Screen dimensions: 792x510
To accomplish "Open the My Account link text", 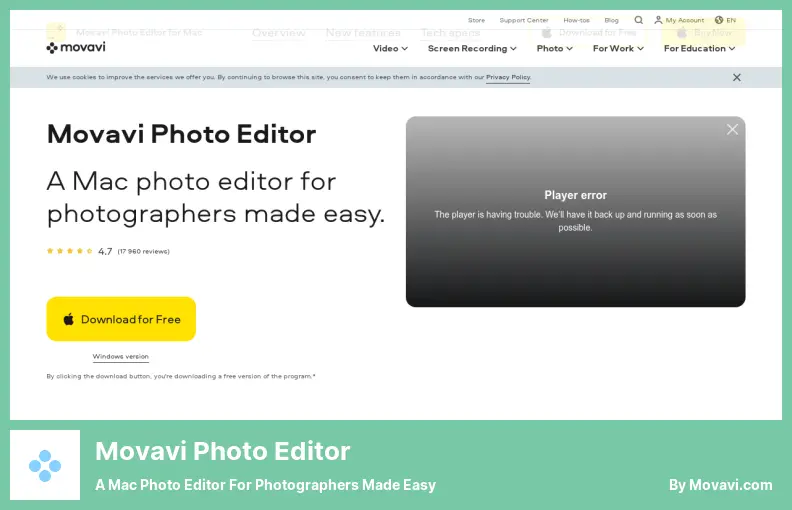I will click(684, 20).
